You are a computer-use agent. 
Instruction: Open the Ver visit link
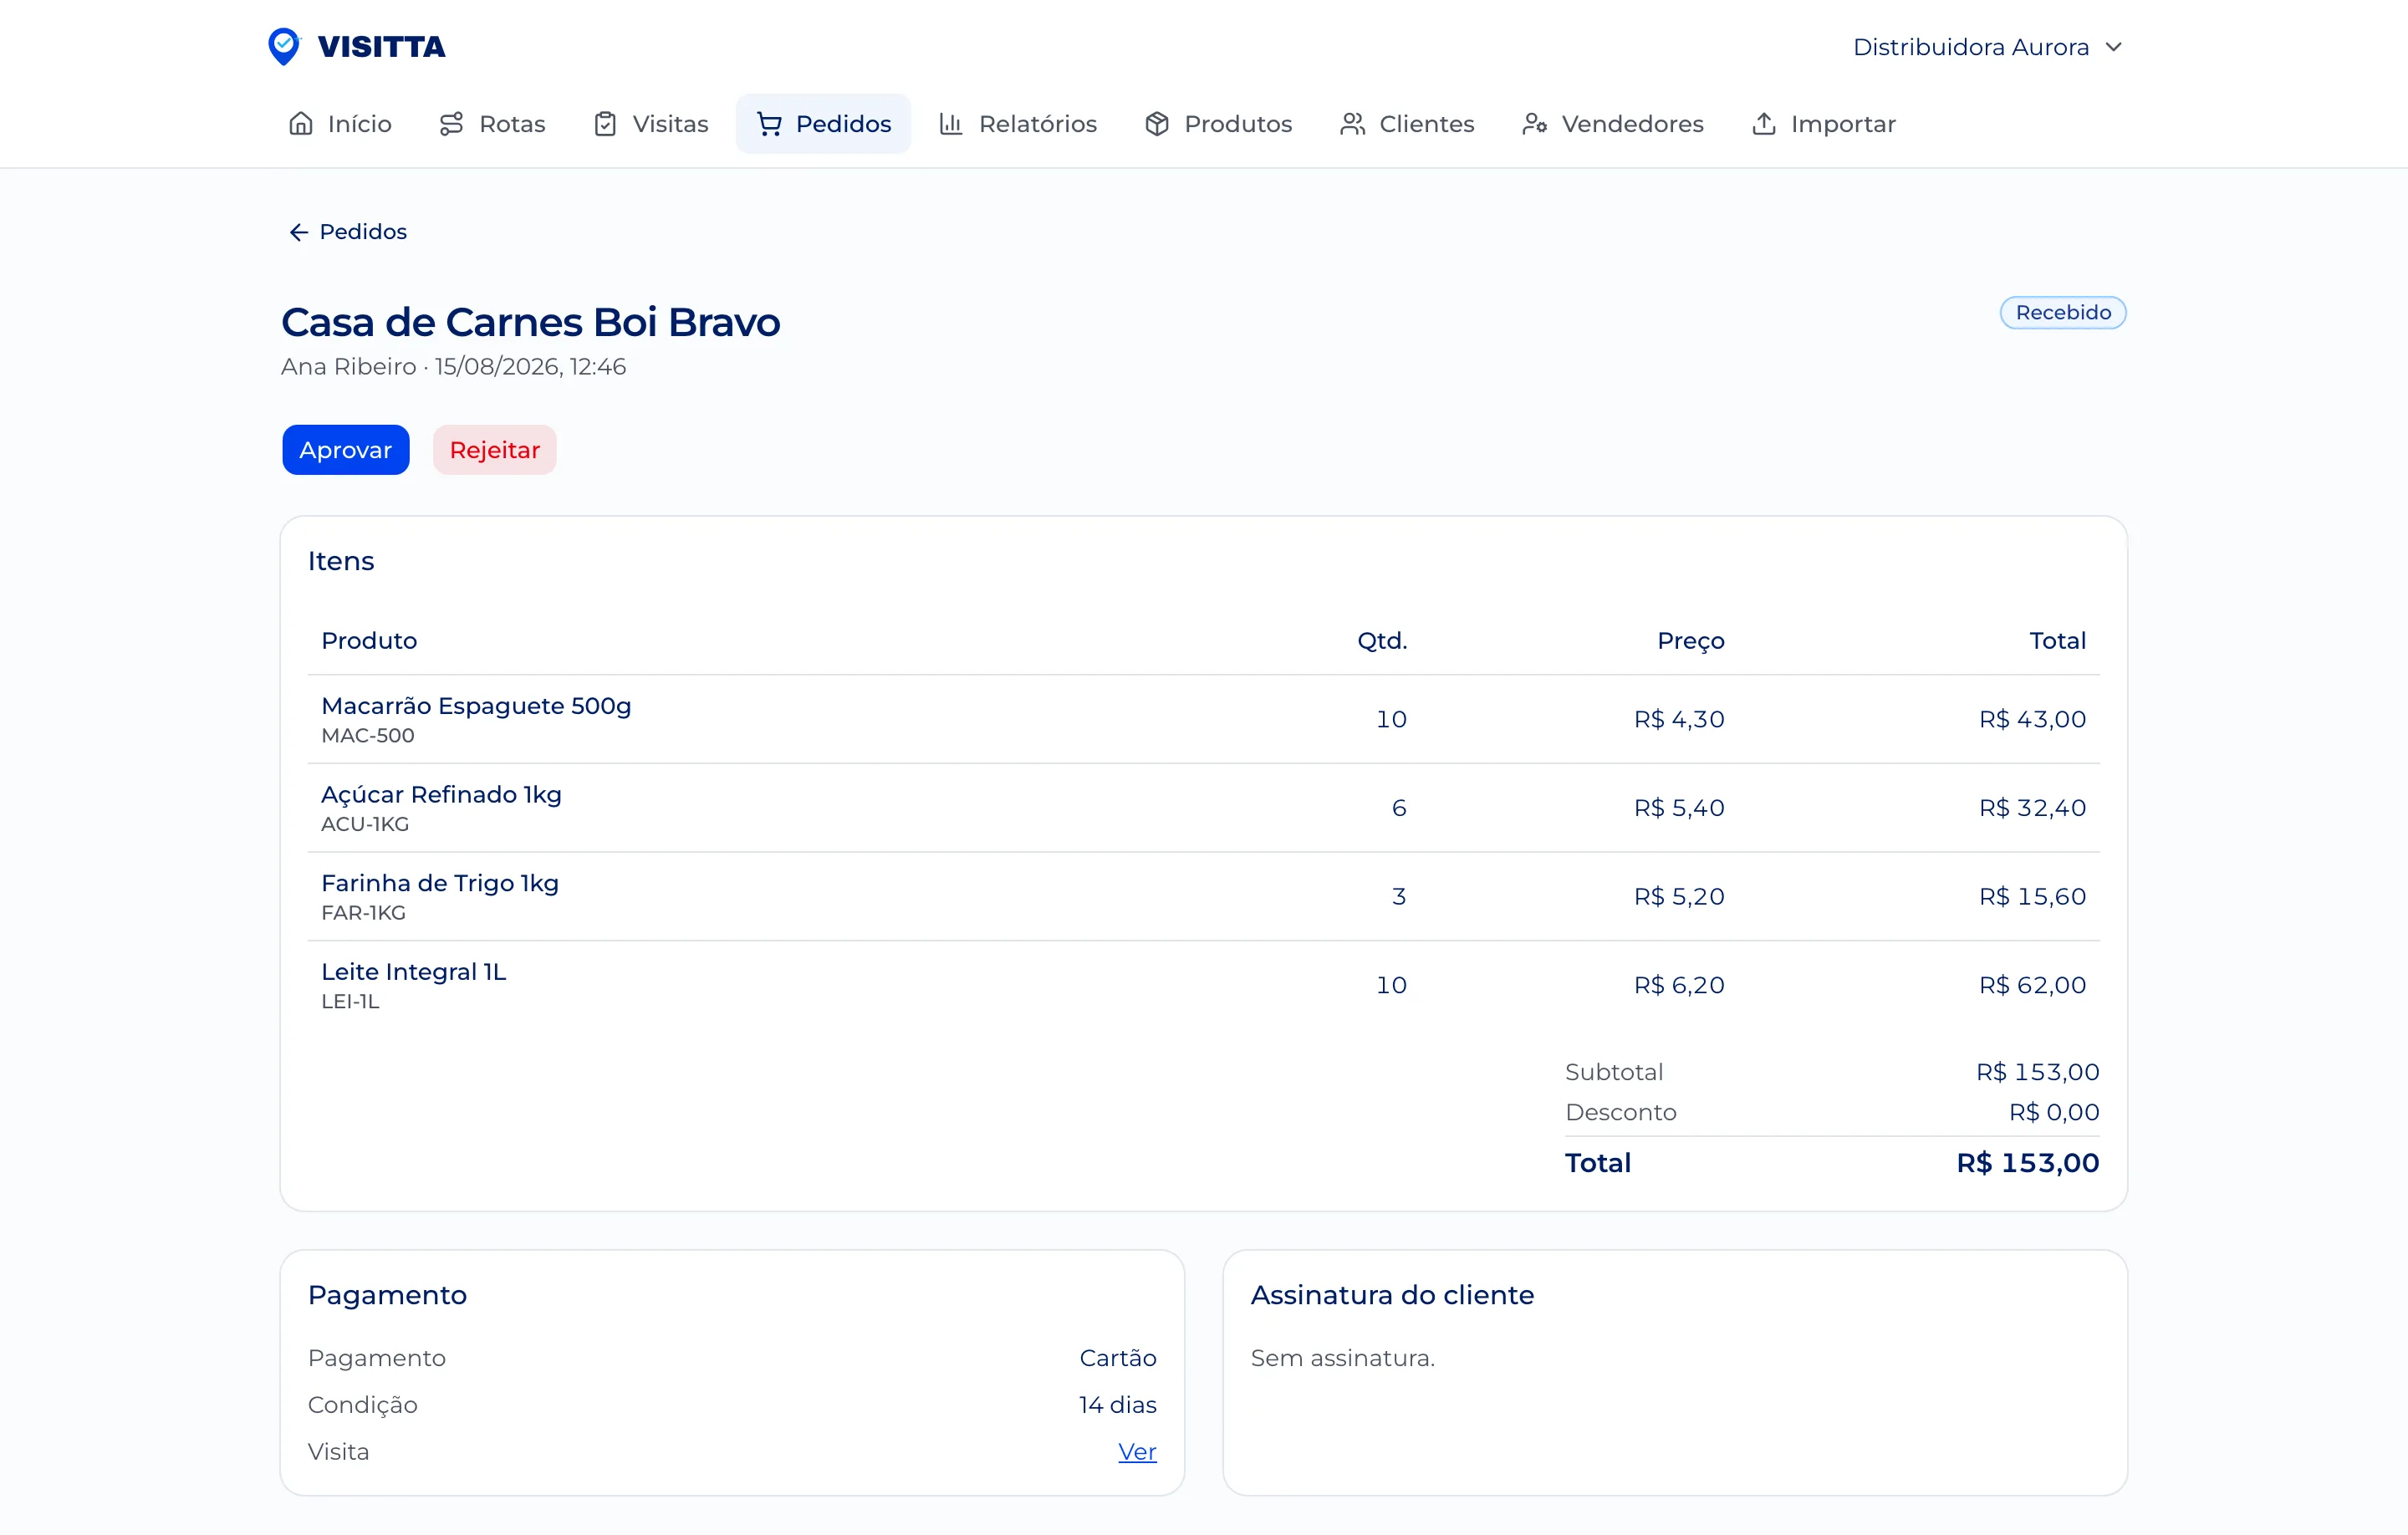point(1137,1452)
